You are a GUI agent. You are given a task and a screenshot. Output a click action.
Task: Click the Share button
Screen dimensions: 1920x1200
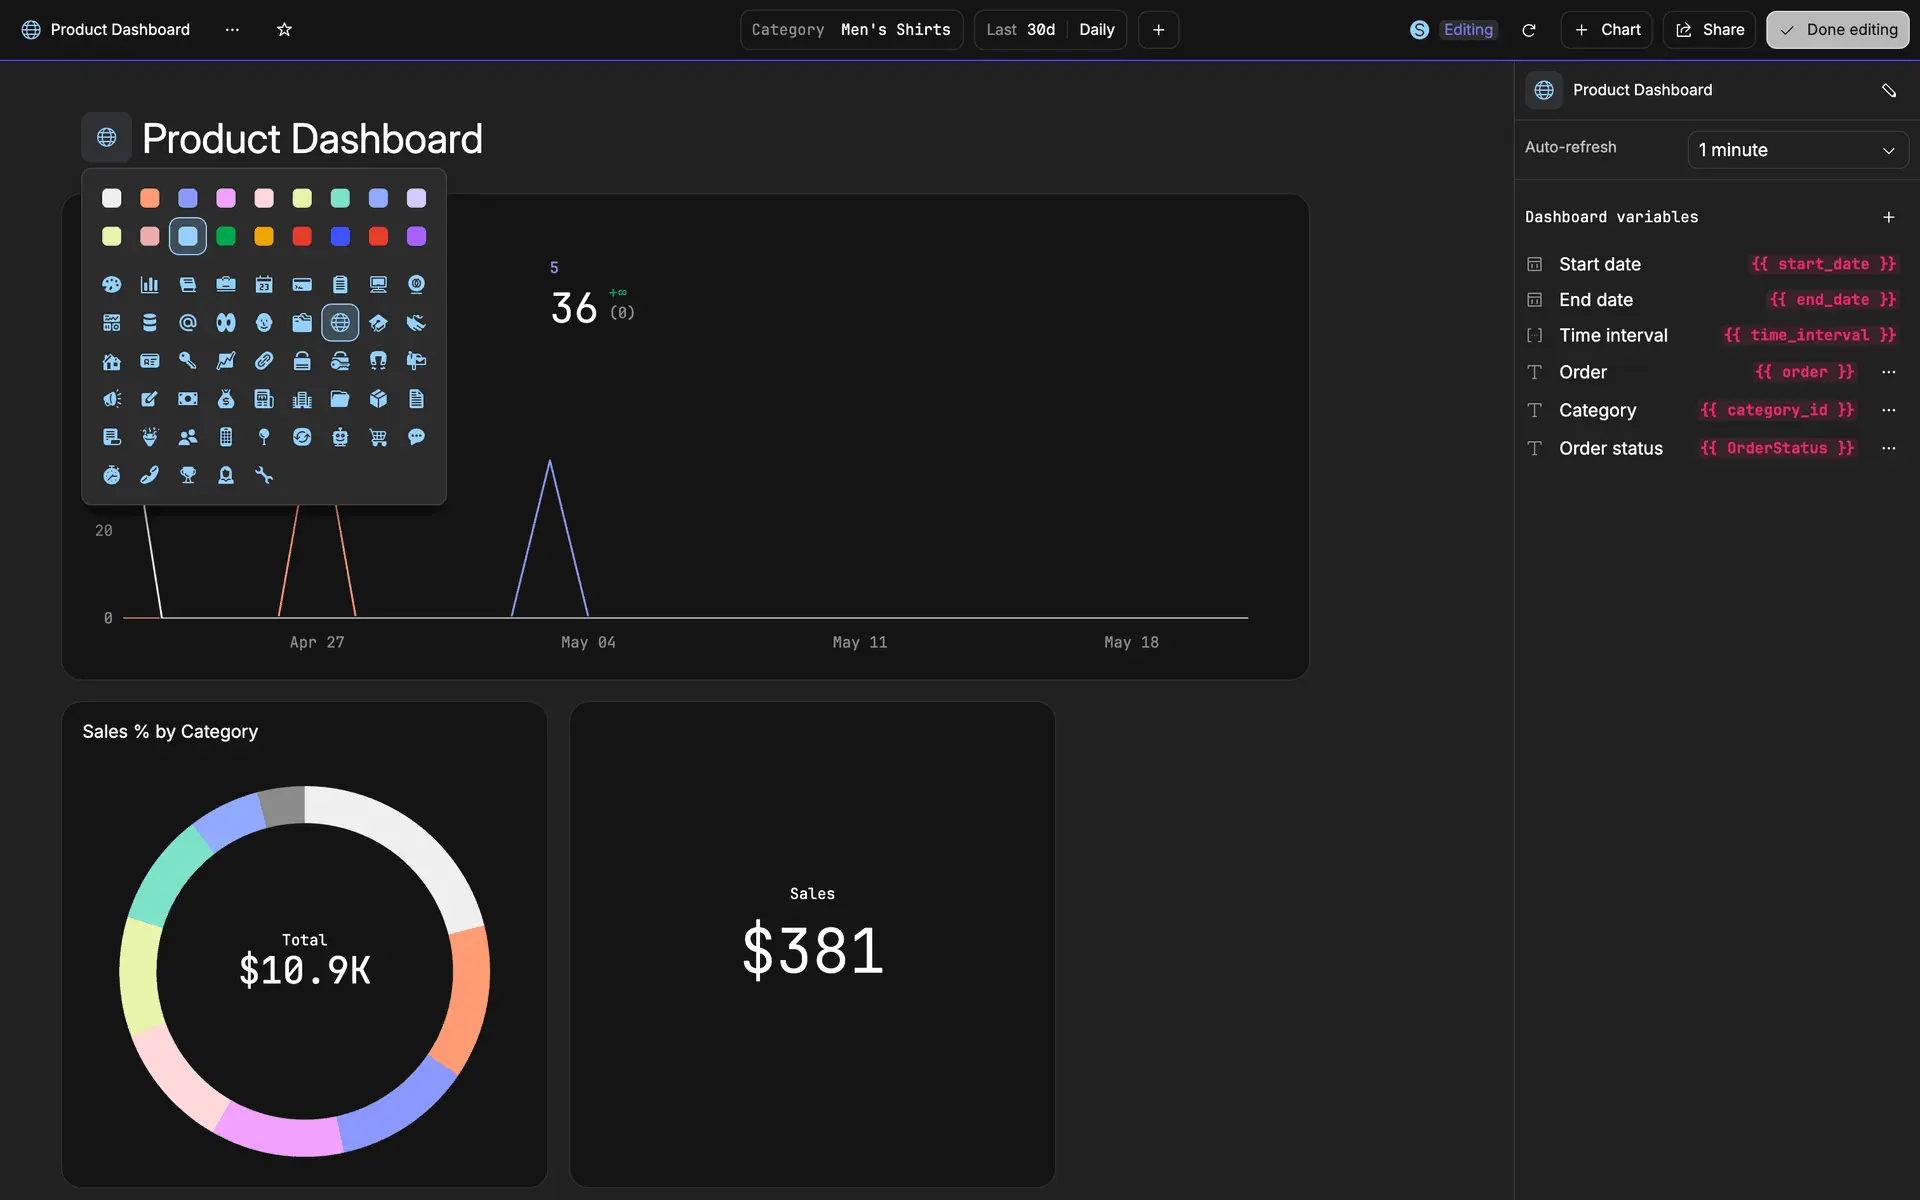point(1709,30)
